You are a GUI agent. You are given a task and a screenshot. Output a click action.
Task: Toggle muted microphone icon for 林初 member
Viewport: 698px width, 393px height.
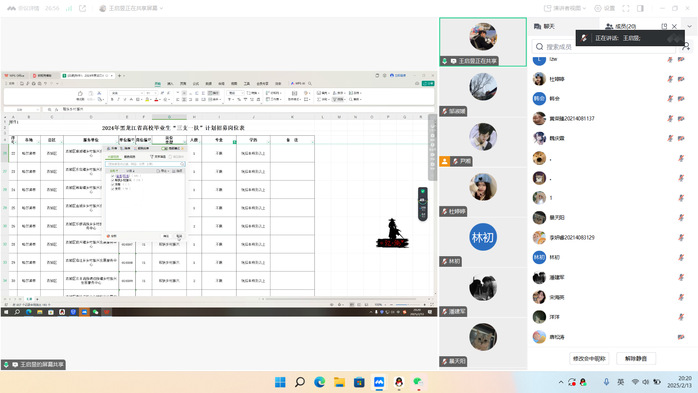click(x=681, y=257)
